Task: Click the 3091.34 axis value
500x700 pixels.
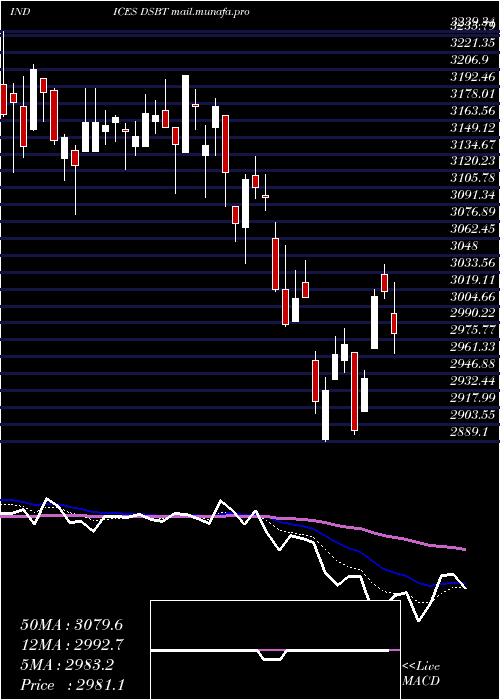Action: point(473,195)
